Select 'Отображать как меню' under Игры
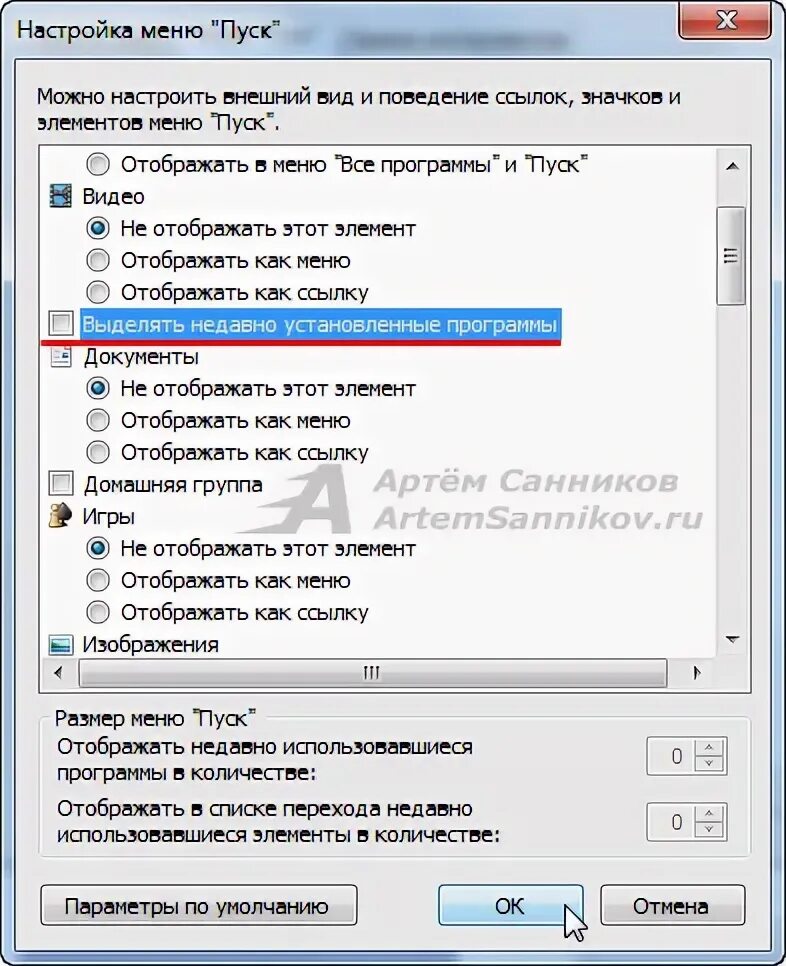This screenshot has height=966, width=786. pyautogui.click(x=98, y=580)
